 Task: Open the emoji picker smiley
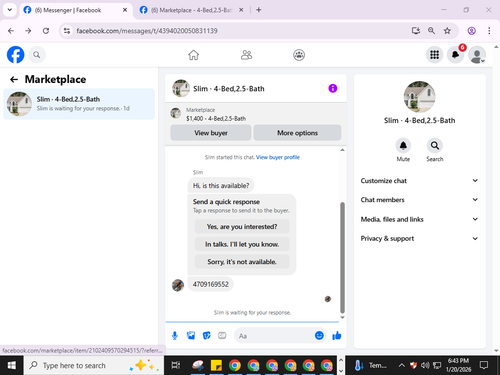(x=319, y=335)
